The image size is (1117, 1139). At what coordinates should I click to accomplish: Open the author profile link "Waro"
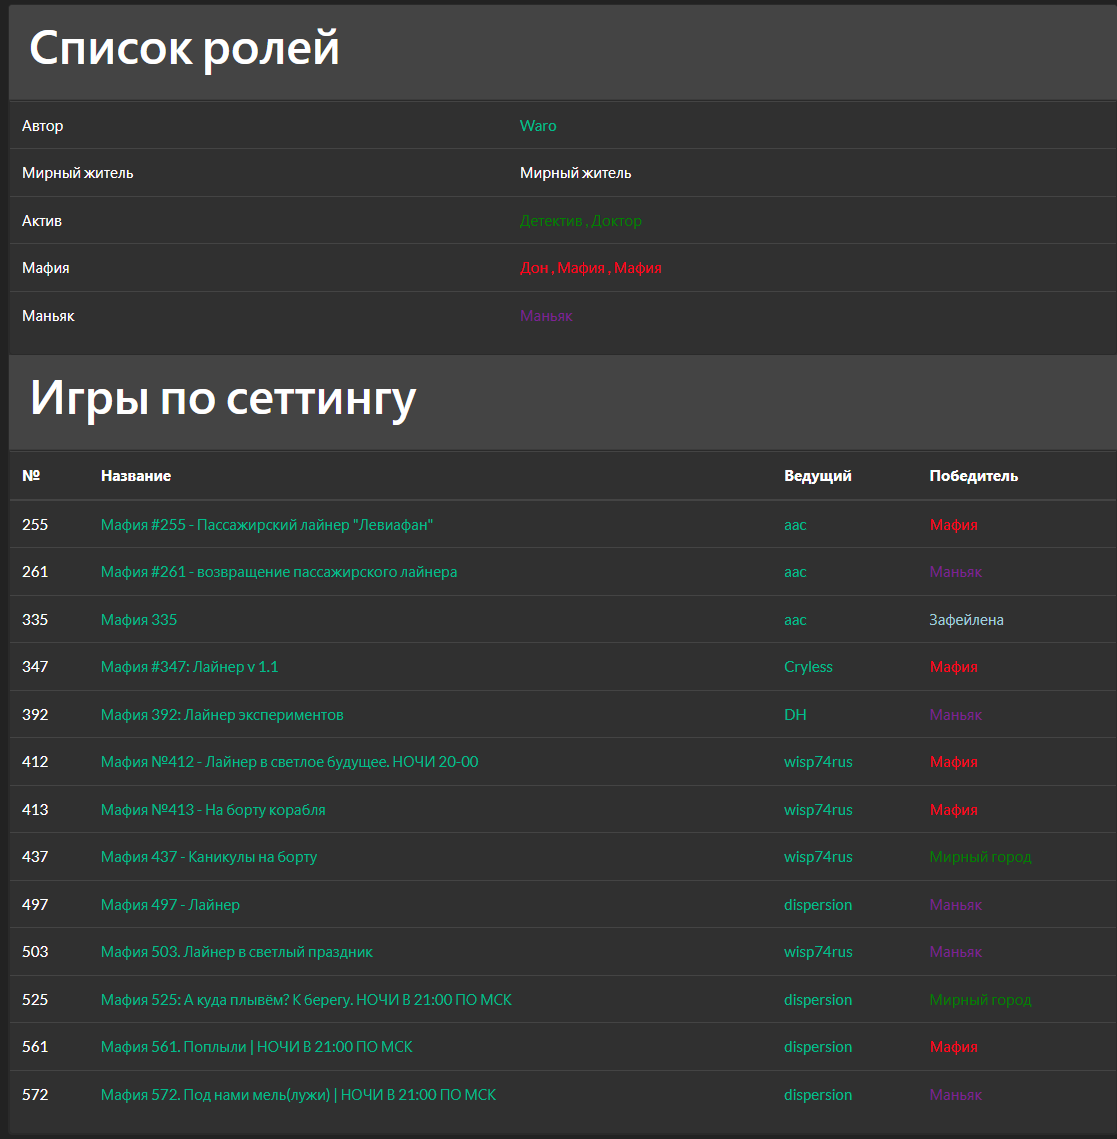click(538, 125)
